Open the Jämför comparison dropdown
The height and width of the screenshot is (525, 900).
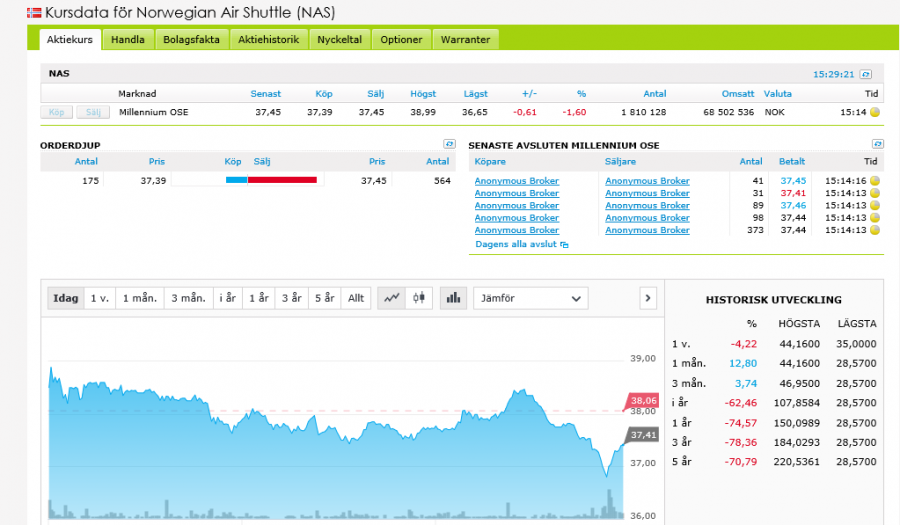click(530, 298)
